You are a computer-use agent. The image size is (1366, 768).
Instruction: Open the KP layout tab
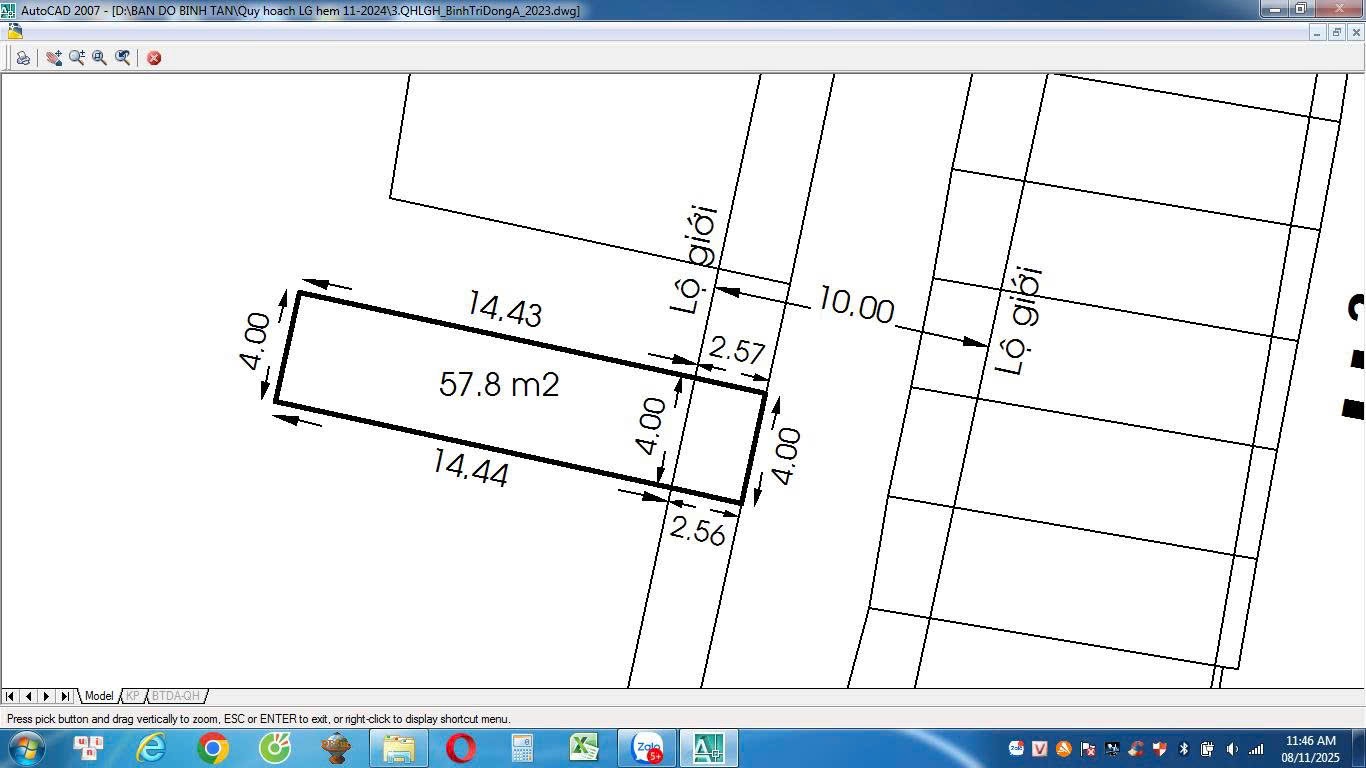click(x=133, y=696)
